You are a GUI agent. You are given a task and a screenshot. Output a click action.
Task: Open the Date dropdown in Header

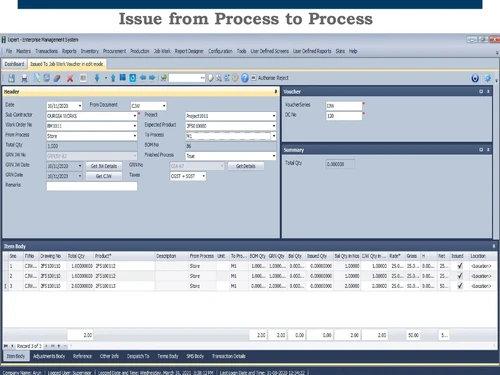80,106
